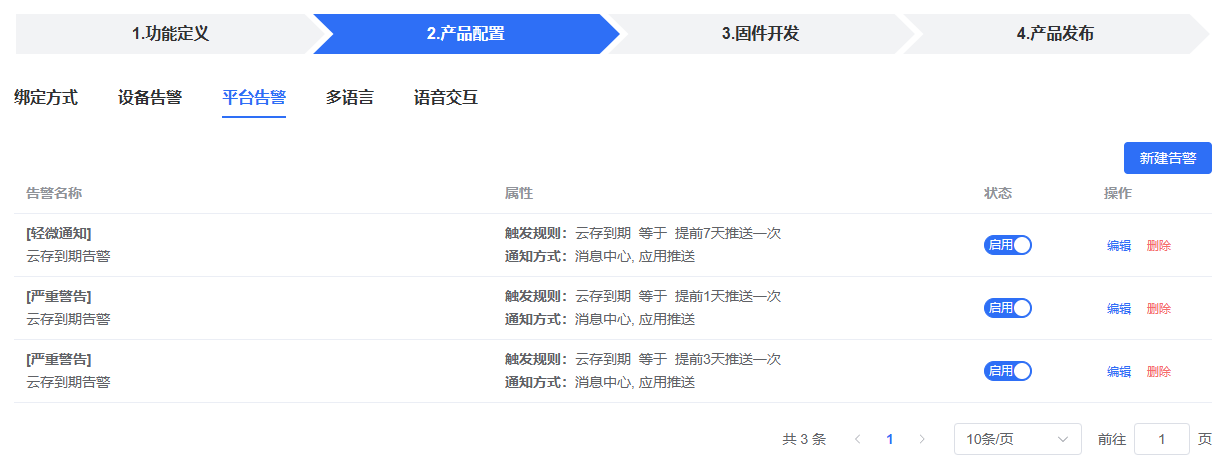Open step 3.固件开发
1225x463 pixels.
click(760, 34)
